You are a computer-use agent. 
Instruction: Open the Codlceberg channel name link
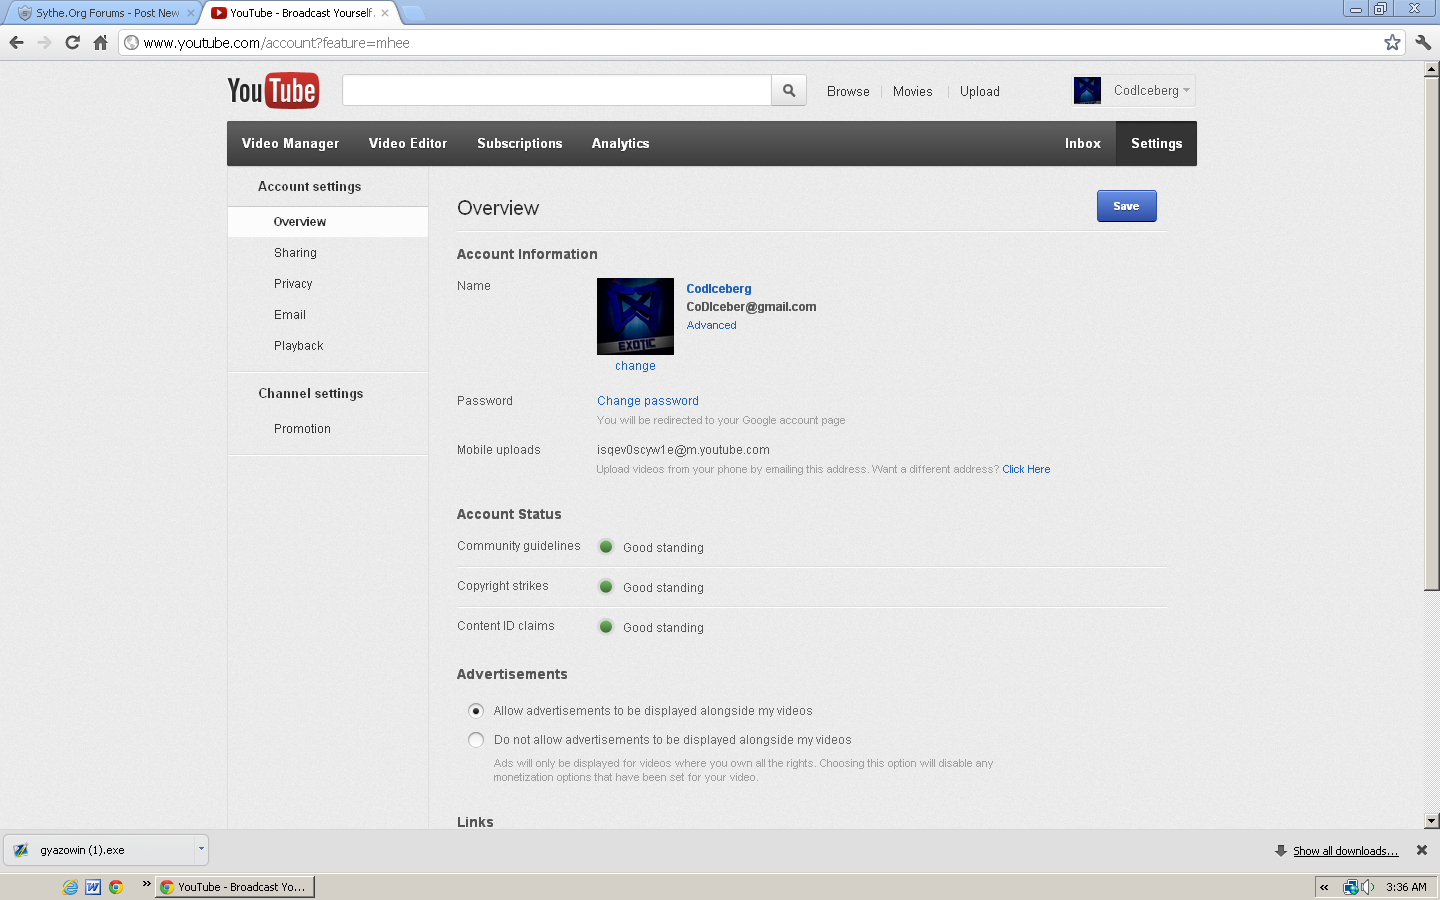[x=719, y=289]
